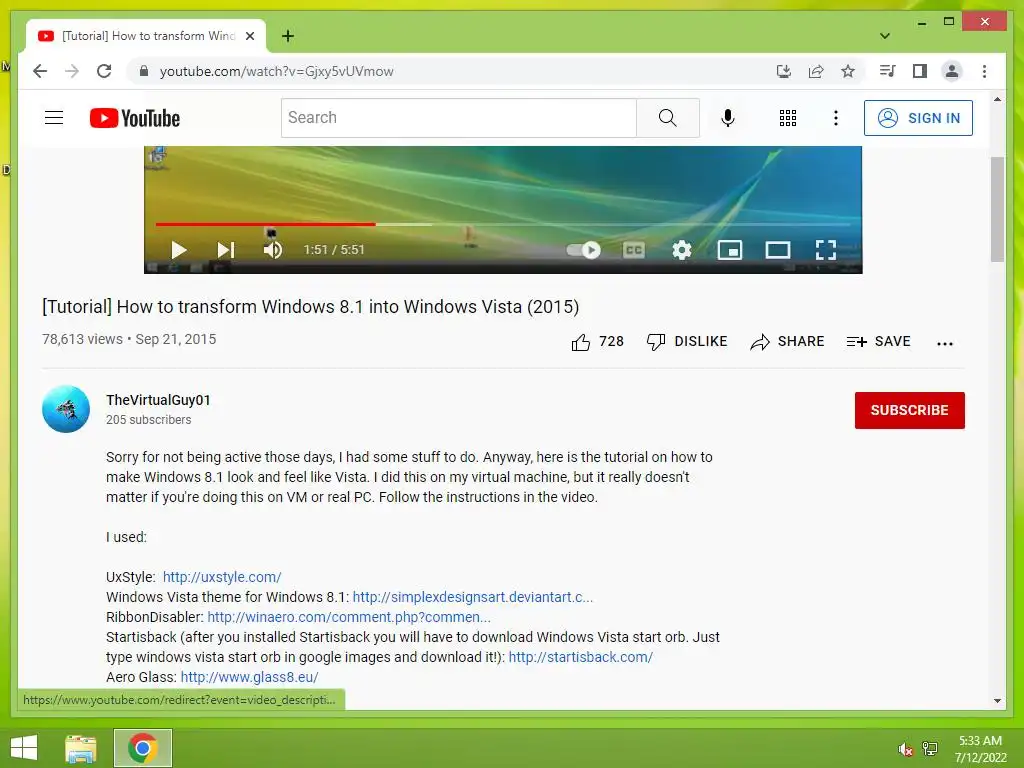
Task: Open the tab search chevron
Action: coord(884,36)
